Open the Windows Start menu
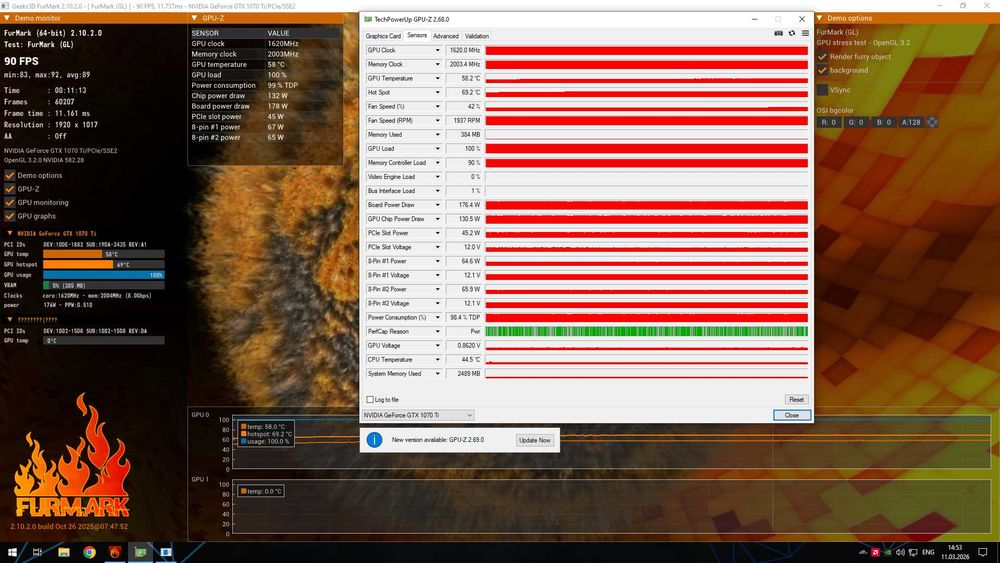The width and height of the screenshot is (1000, 563). [12, 552]
